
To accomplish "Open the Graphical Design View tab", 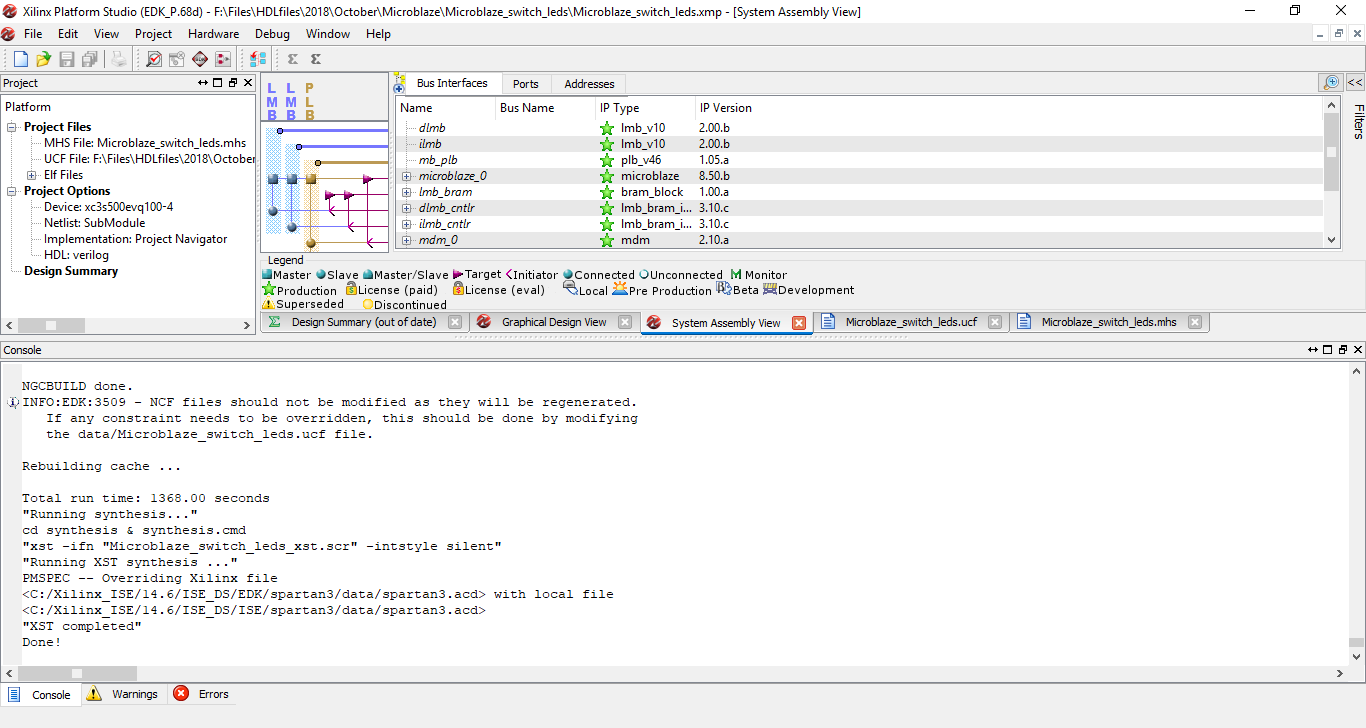I will 554,322.
